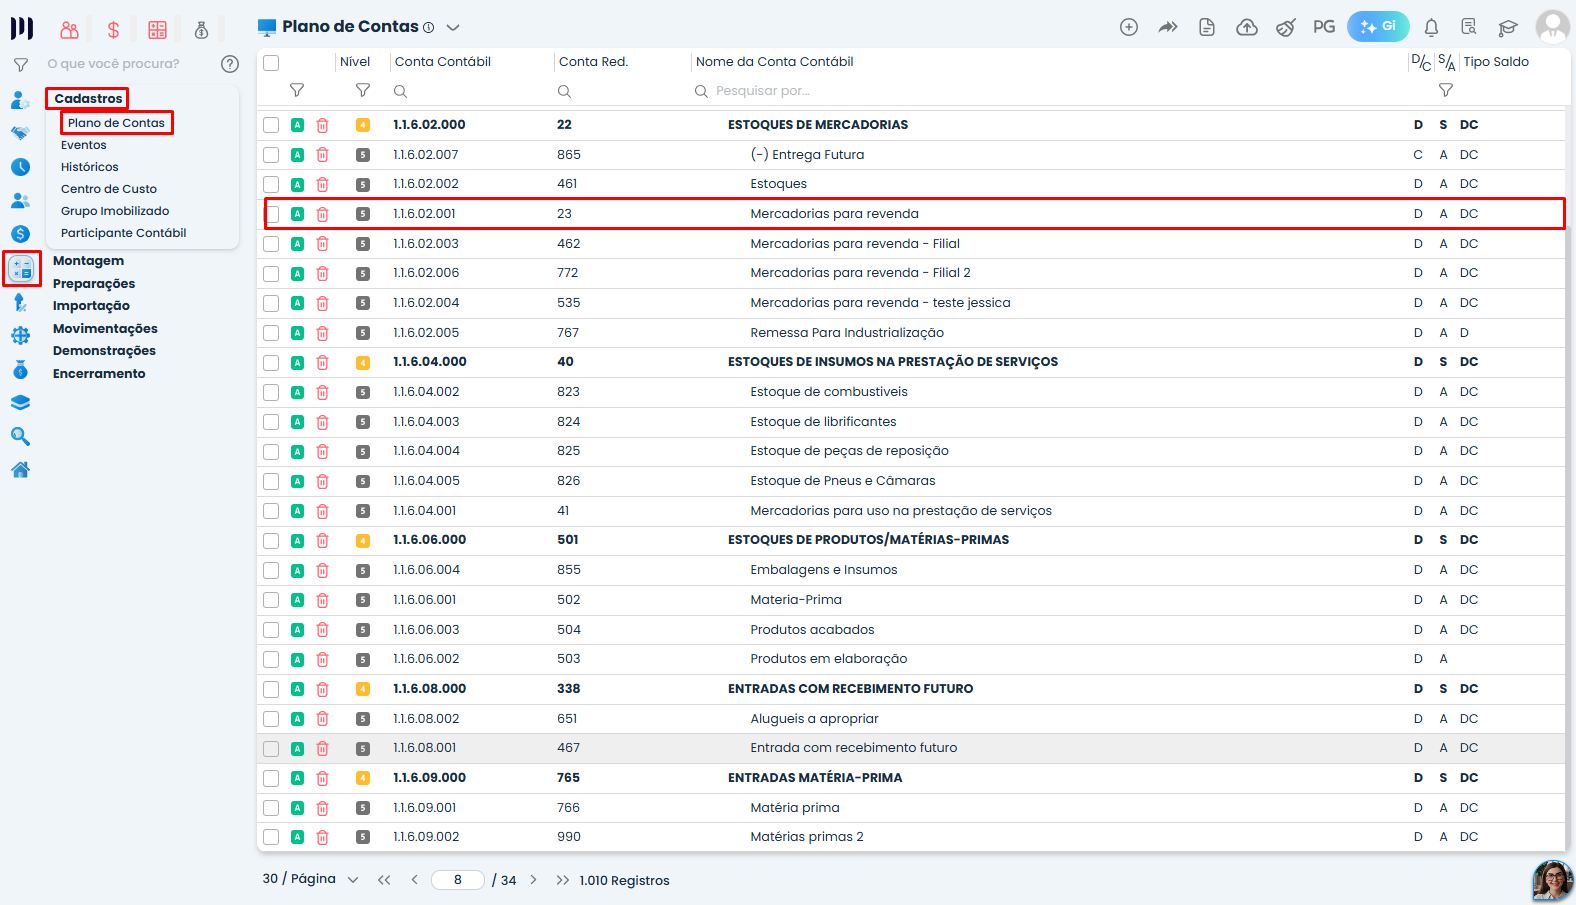Check the box for ESTOQUES DE MERCADORIAS row
The height and width of the screenshot is (905, 1576).
click(x=271, y=125)
